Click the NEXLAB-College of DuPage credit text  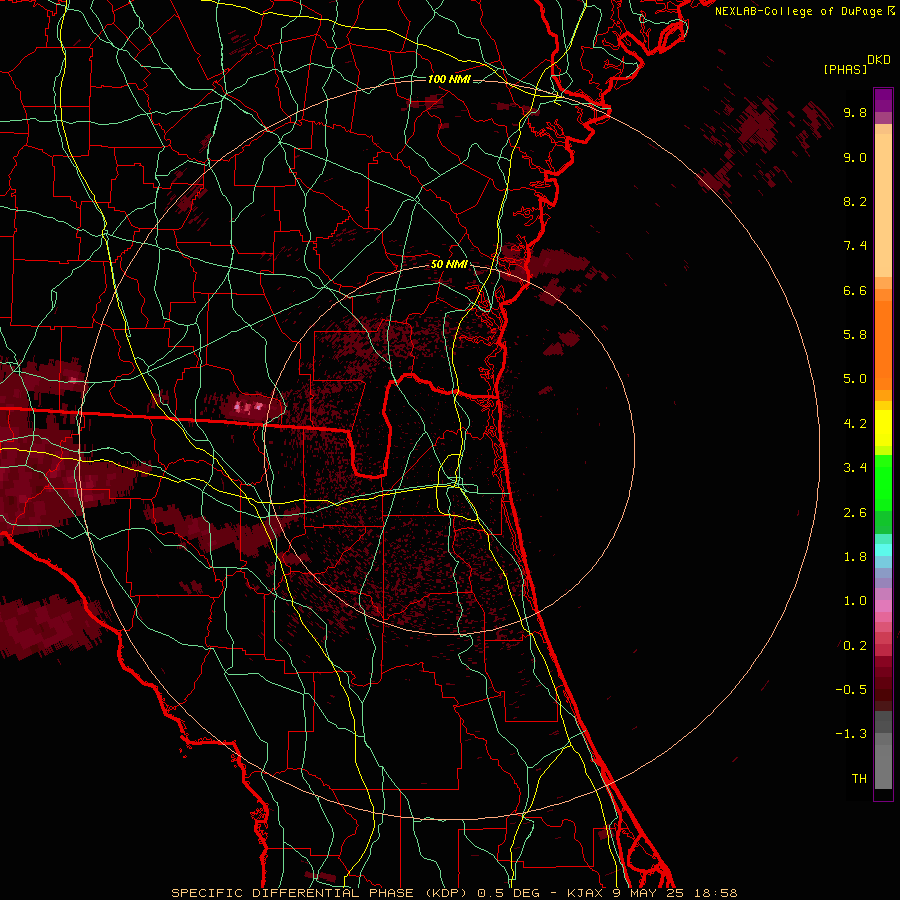click(798, 11)
